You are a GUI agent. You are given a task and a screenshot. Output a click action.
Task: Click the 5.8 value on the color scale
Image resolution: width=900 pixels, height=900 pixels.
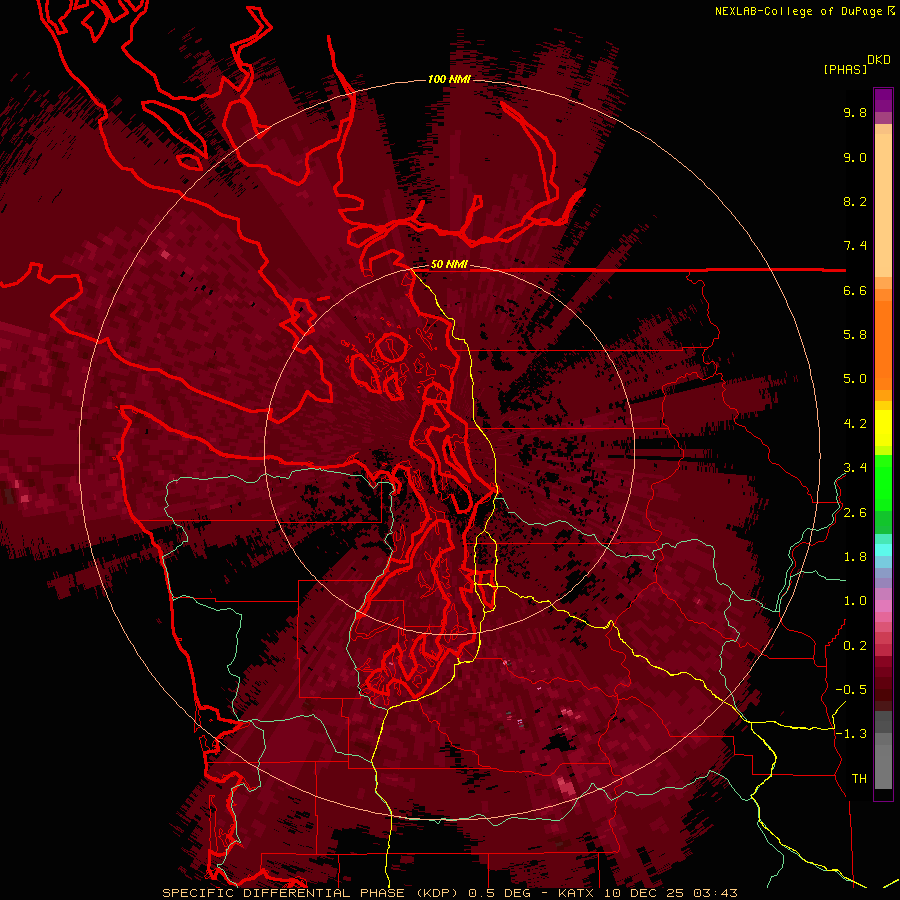click(855, 335)
